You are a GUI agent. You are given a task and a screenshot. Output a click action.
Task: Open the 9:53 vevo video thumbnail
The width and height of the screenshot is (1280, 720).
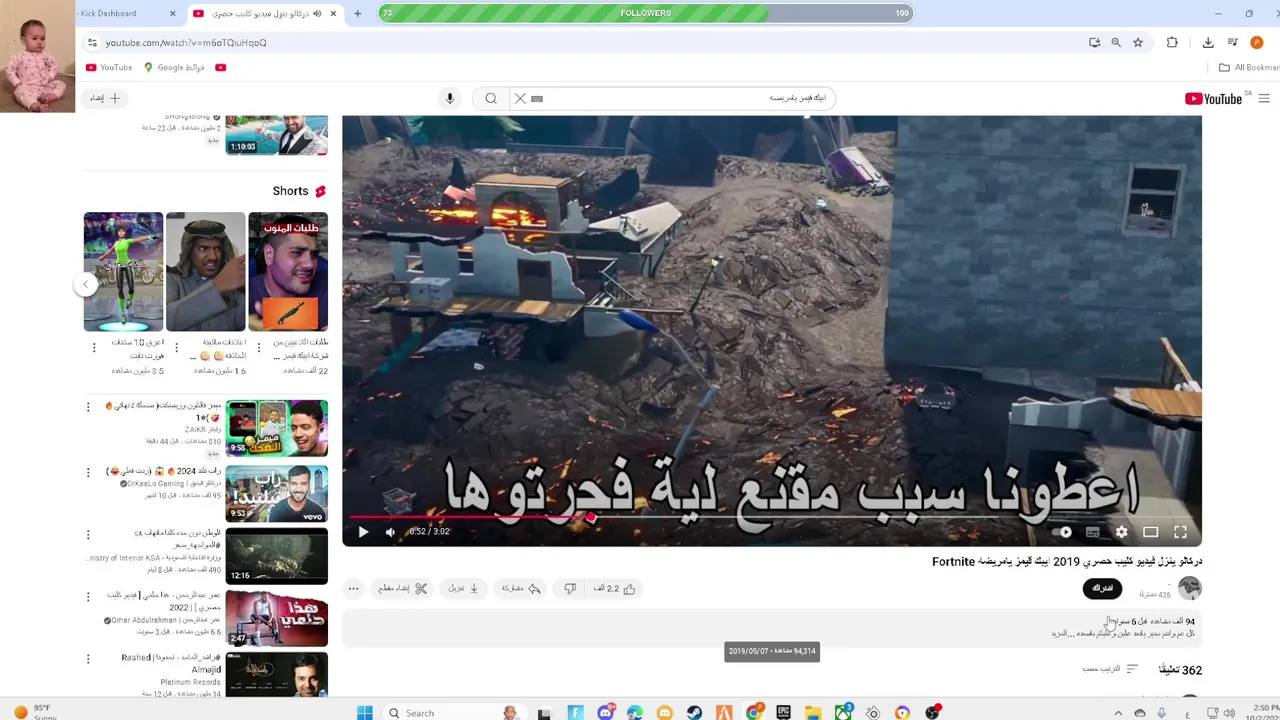(x=277, y=494)
